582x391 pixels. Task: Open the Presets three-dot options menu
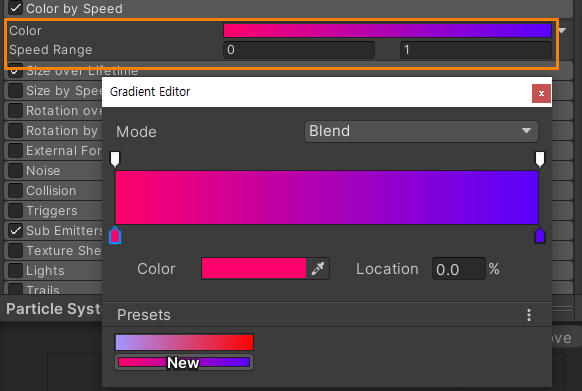click(x=529, y=315)
